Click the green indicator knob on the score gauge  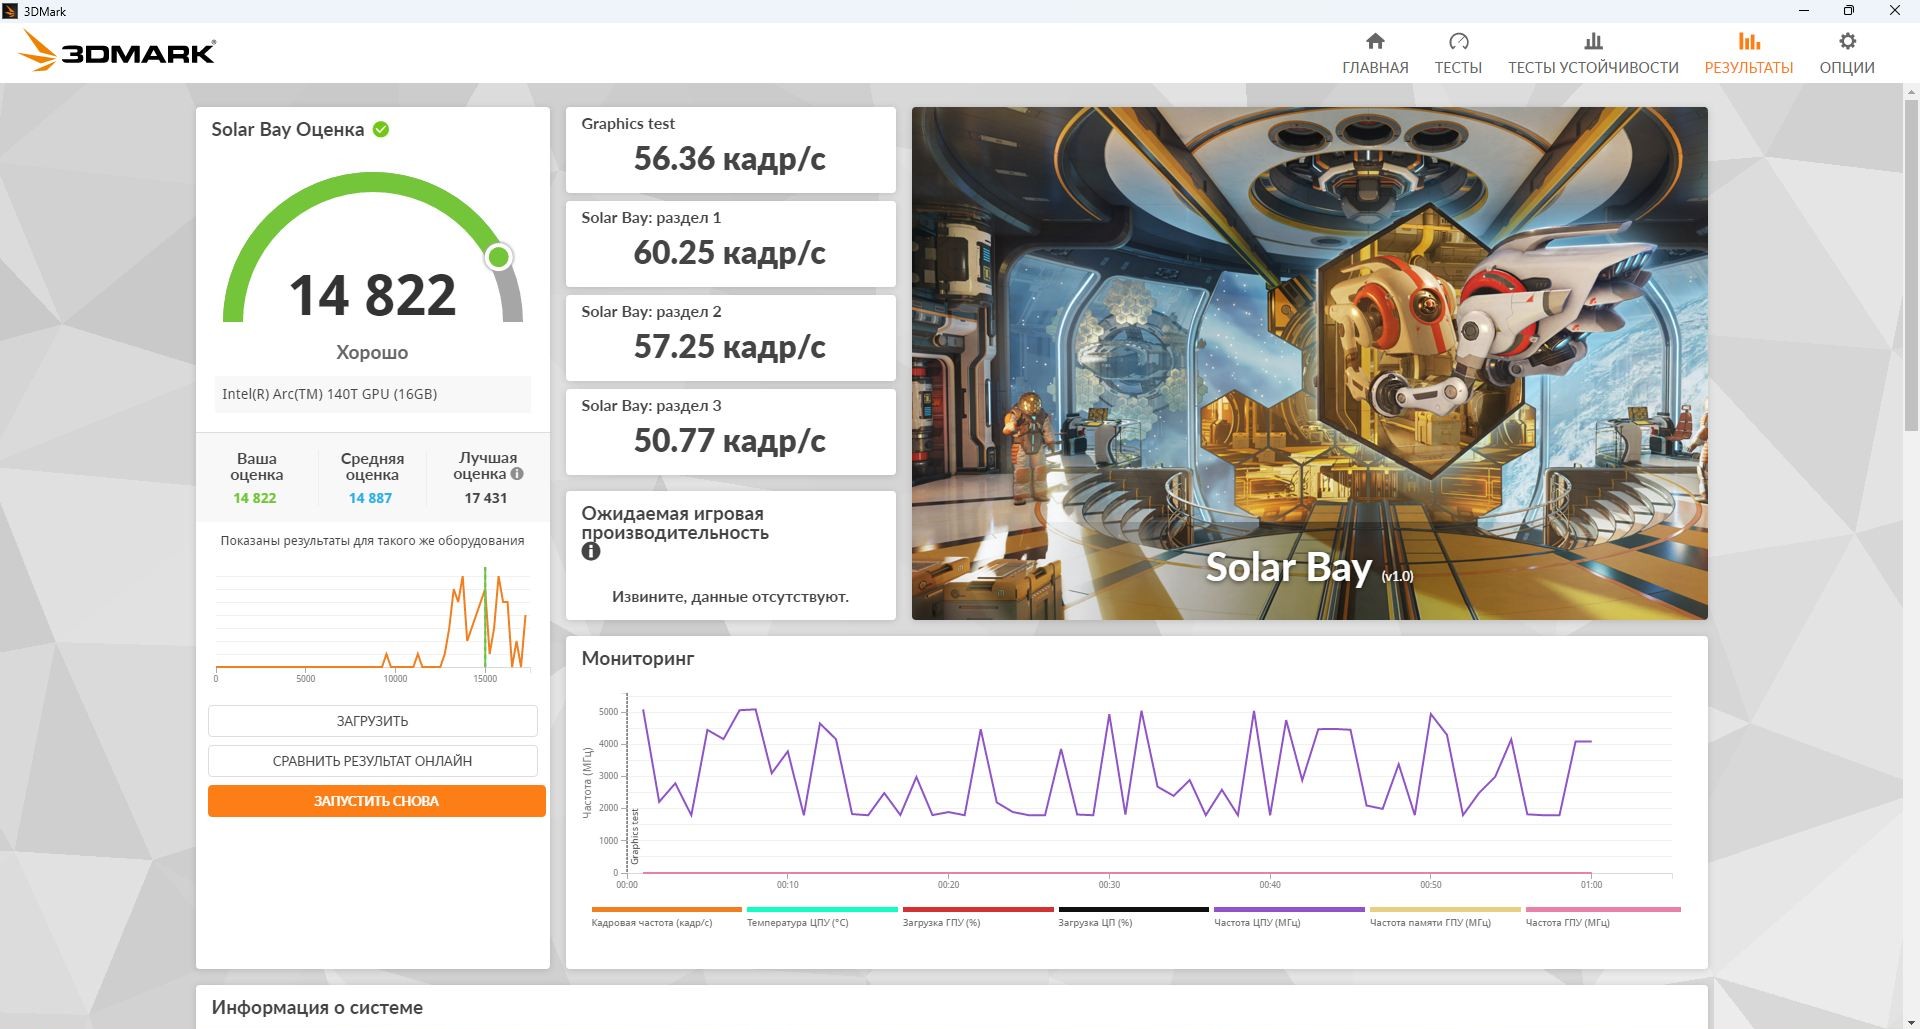pyautogui.click(x=499, y=257)
